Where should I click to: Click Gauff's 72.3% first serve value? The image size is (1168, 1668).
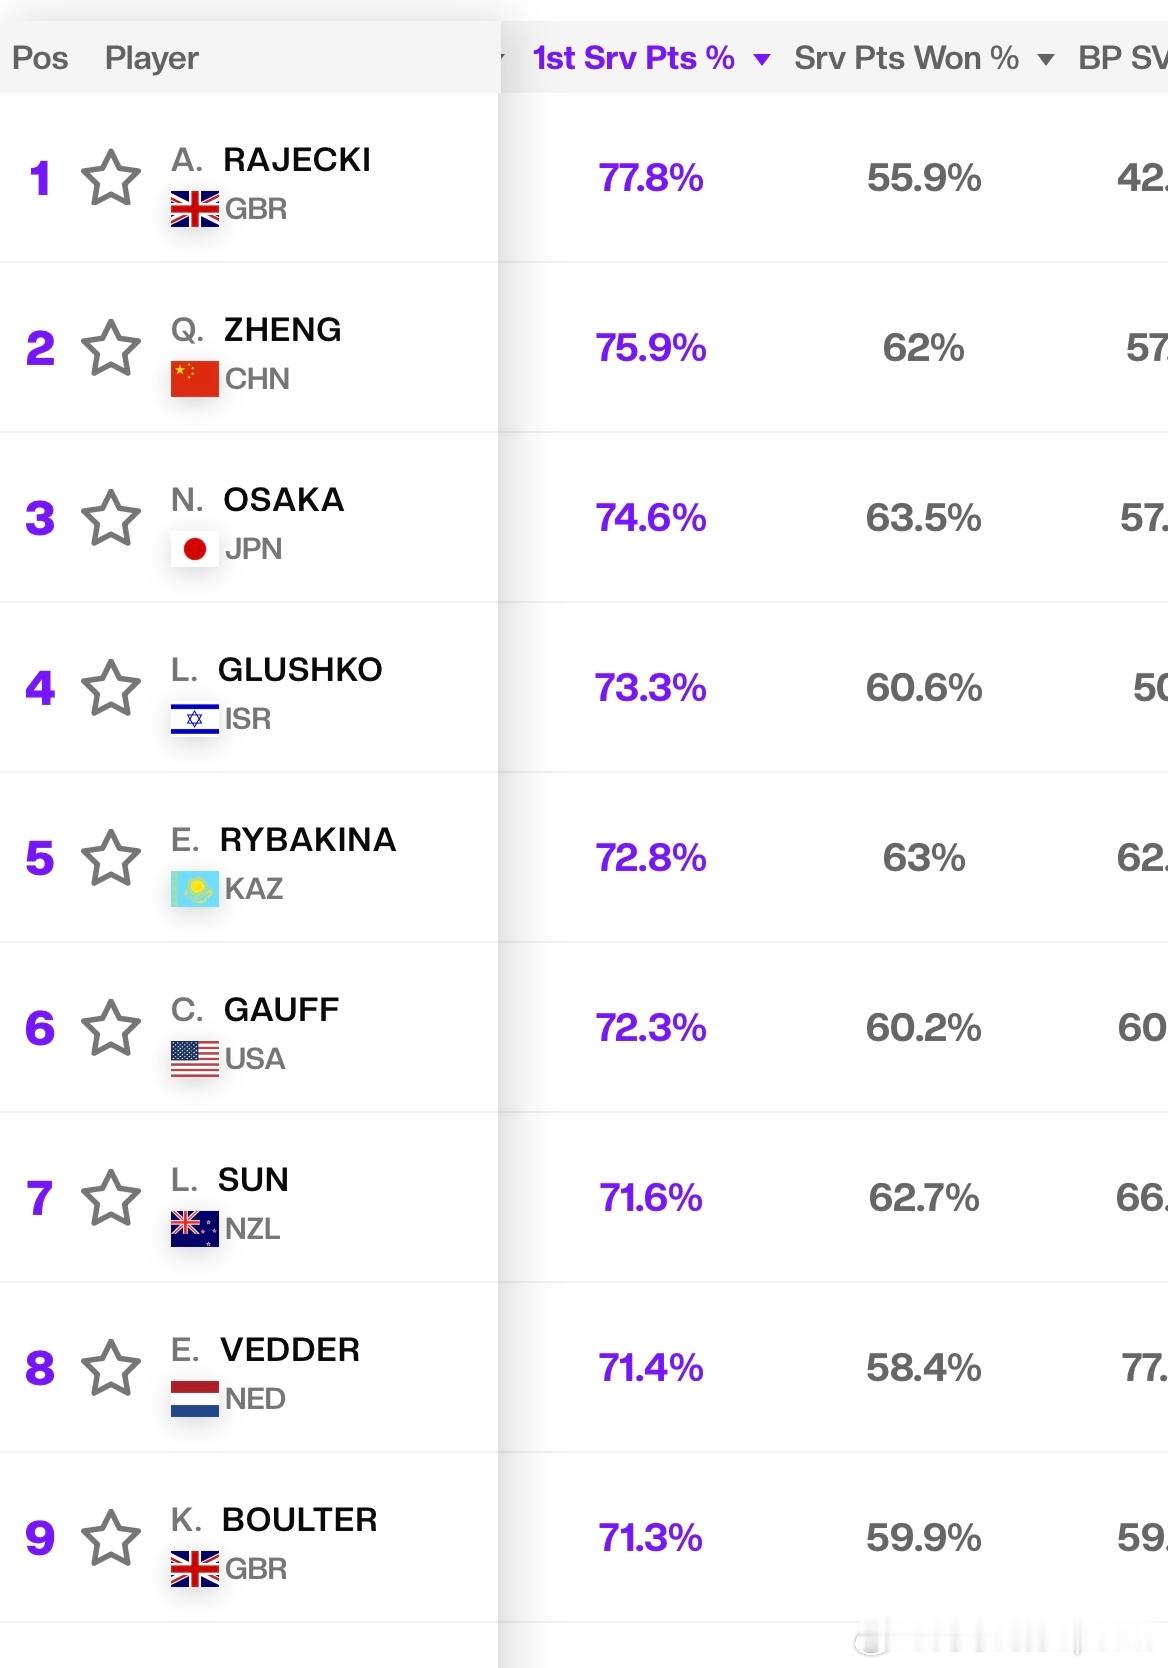pos(651,1027)
